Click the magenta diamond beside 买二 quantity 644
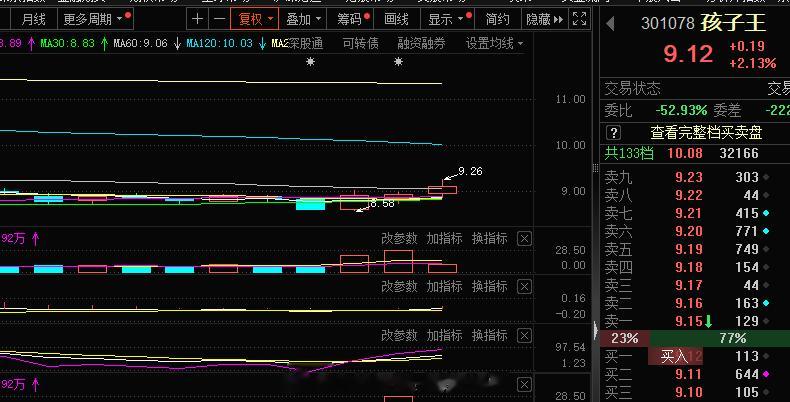 766,374
